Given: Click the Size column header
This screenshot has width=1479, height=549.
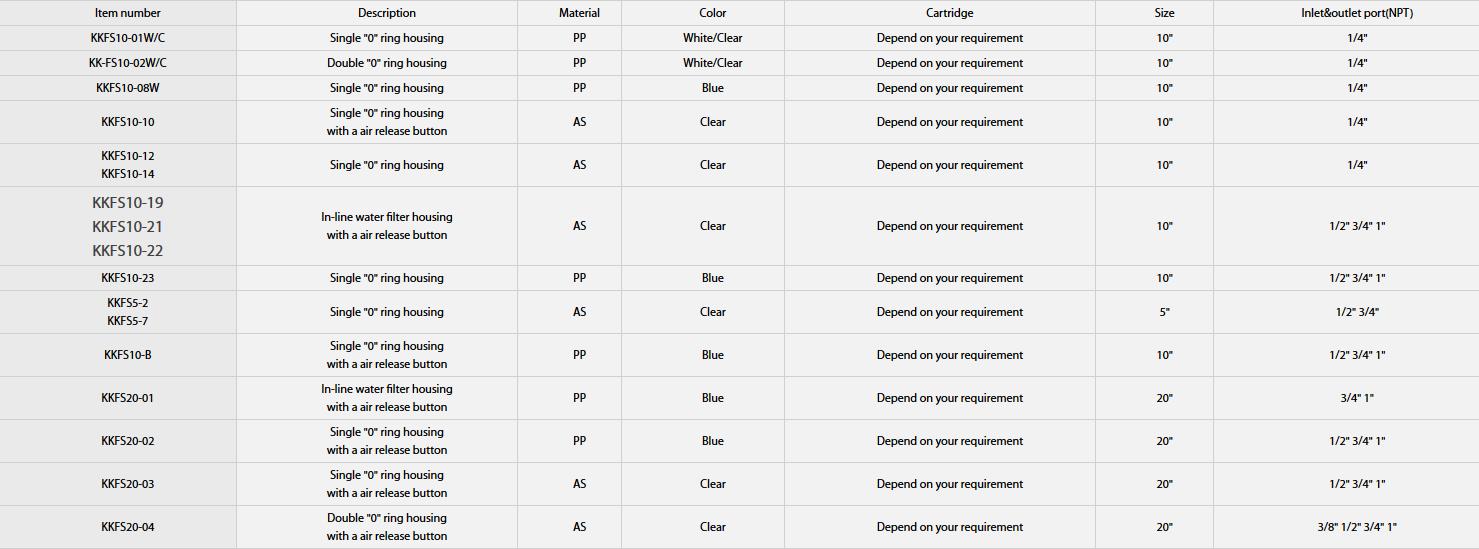Looking at the screenshot, I should tap(1164, 13).
